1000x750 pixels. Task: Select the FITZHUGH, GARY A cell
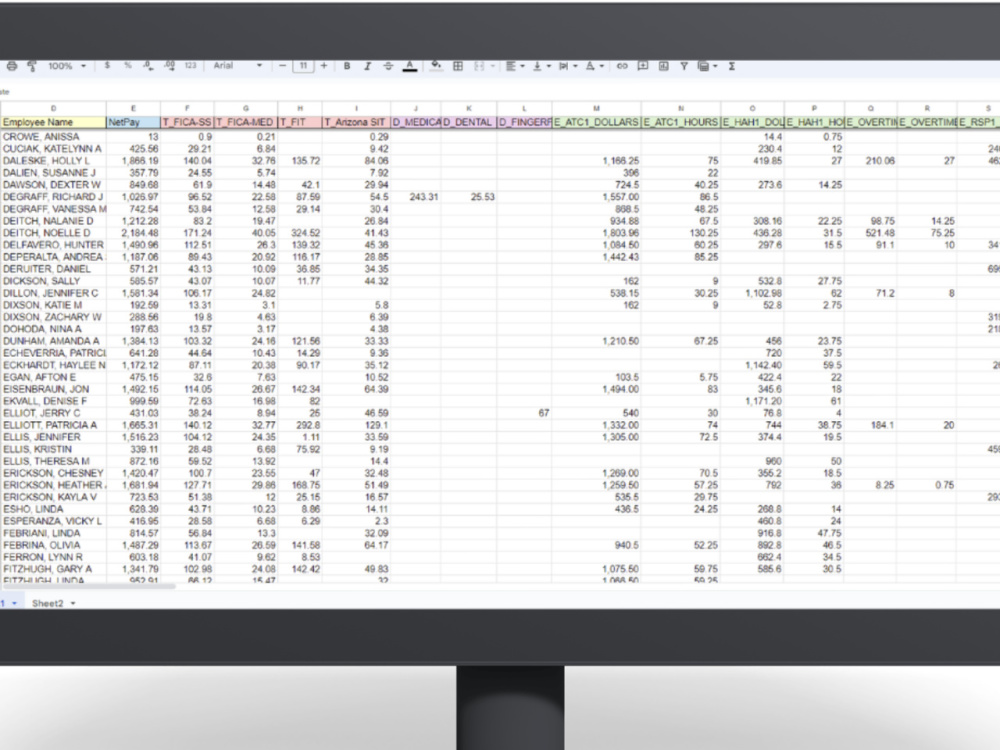(53, 569)
